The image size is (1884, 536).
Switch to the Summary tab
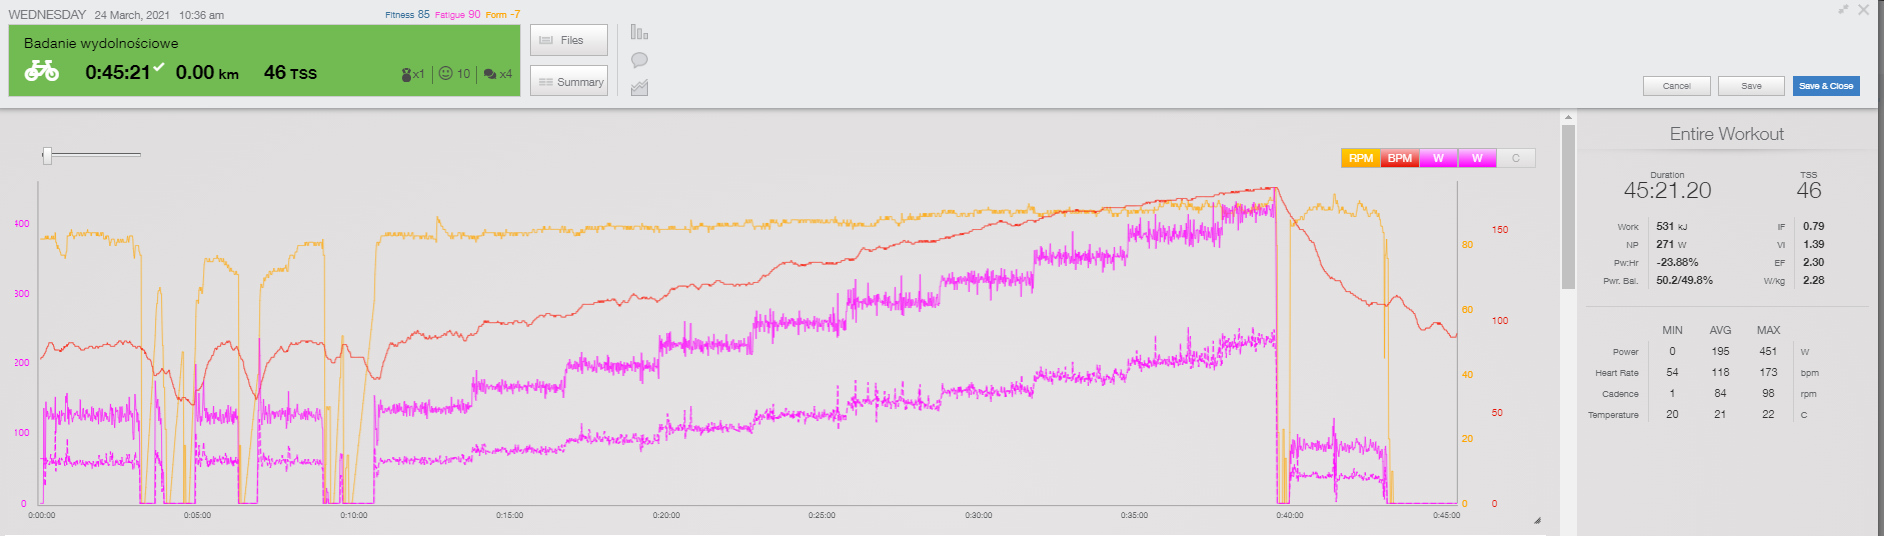click(x=568, y=82)
